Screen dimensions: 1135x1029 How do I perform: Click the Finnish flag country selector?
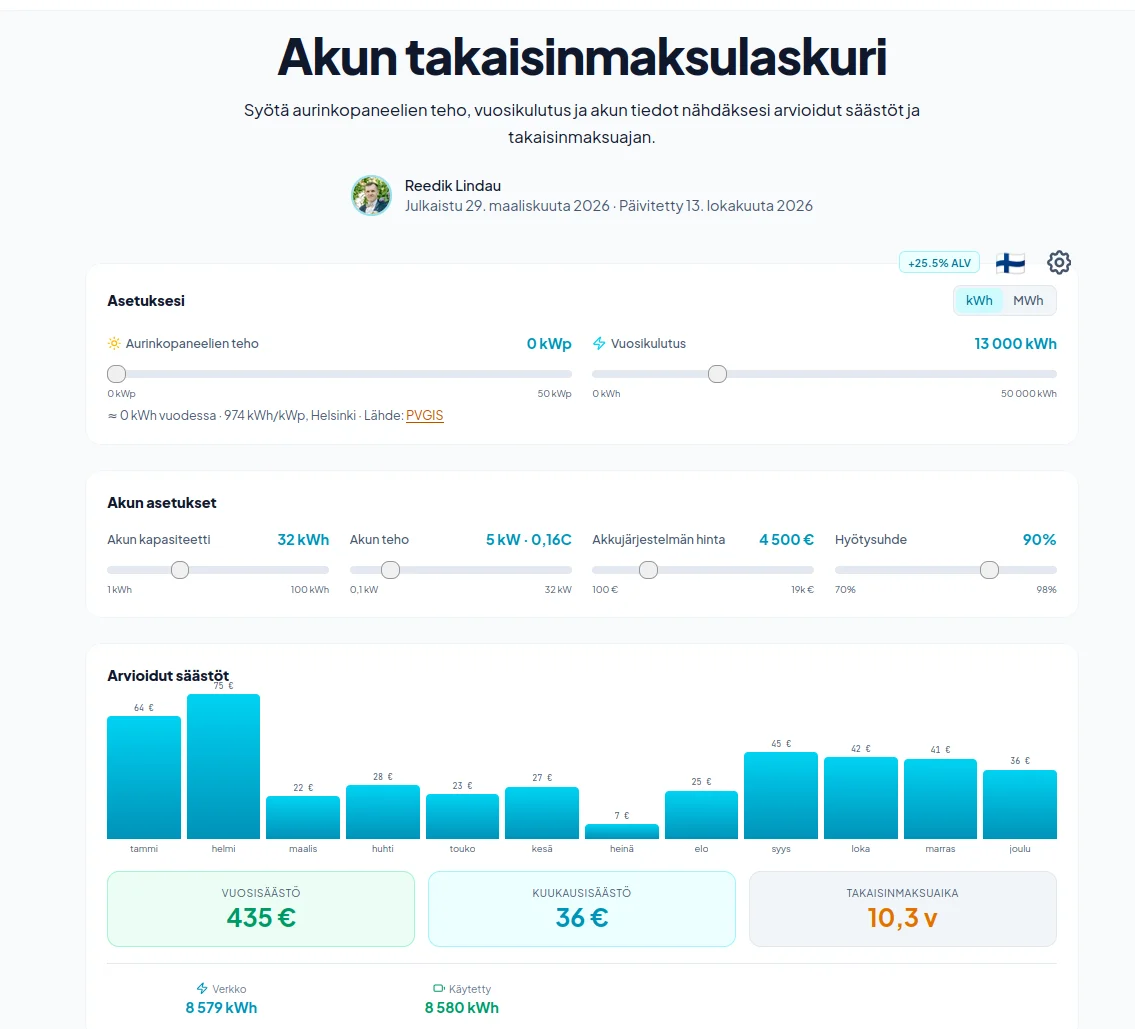pos(1010,263)
